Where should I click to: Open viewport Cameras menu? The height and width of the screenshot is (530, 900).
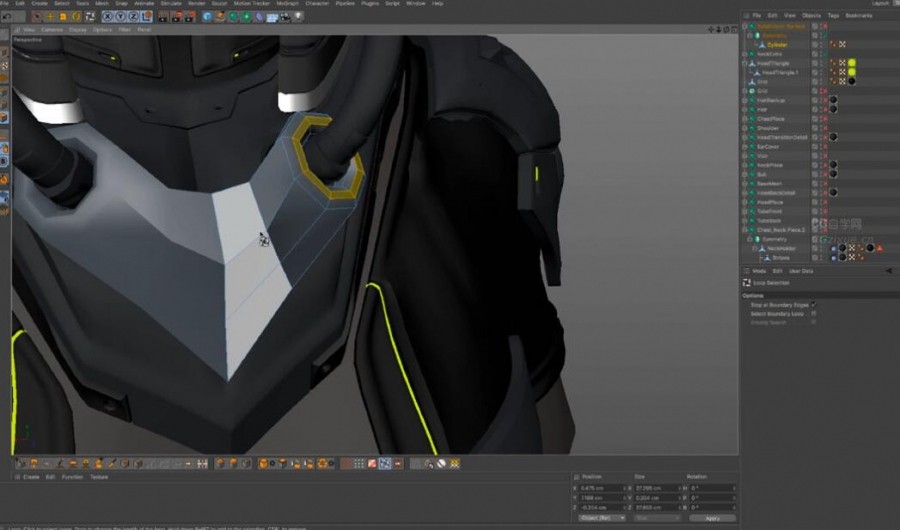(x=52, y=30)
